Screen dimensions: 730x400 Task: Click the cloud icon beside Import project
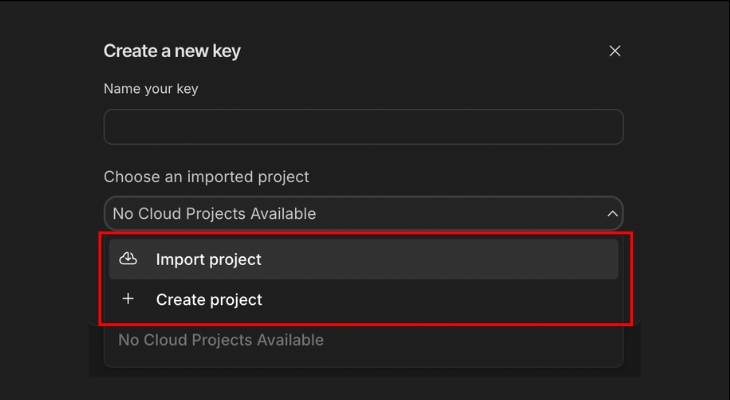point(128,259)
